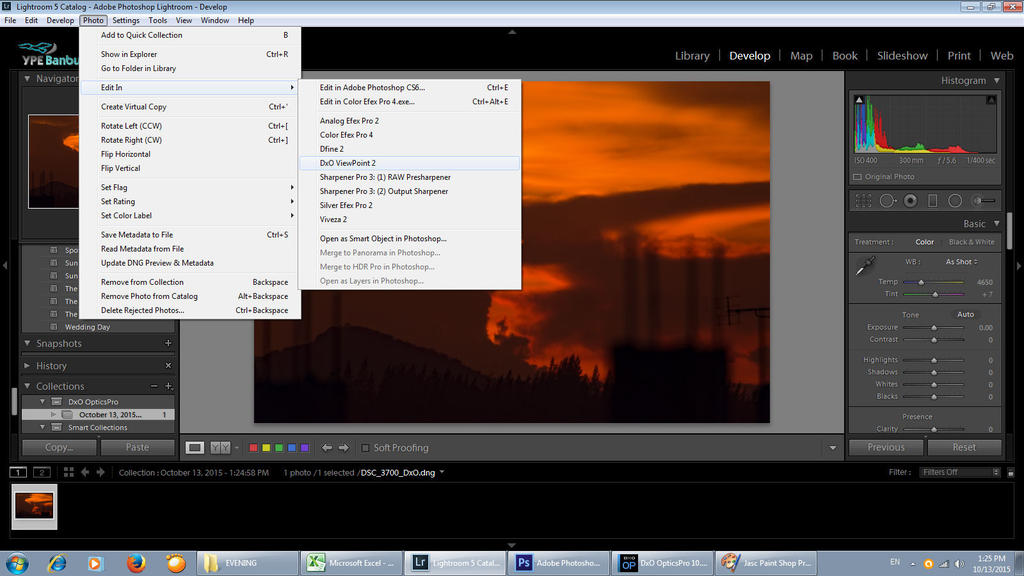Open Firefox from the taskbar

click(x=137, y=563)
